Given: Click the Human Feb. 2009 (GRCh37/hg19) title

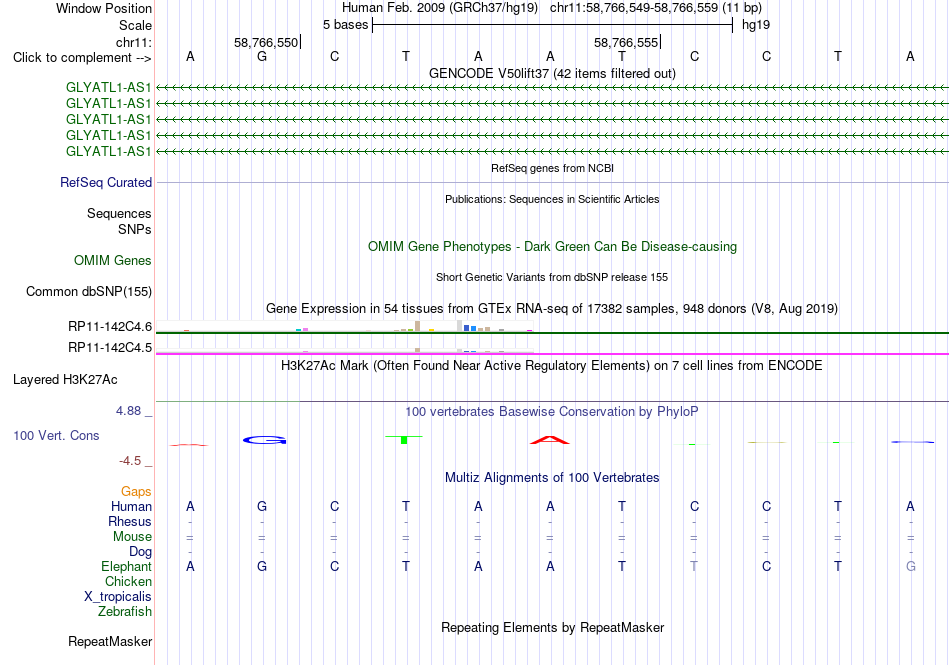Looking at the screenshot, I should 440,8.
